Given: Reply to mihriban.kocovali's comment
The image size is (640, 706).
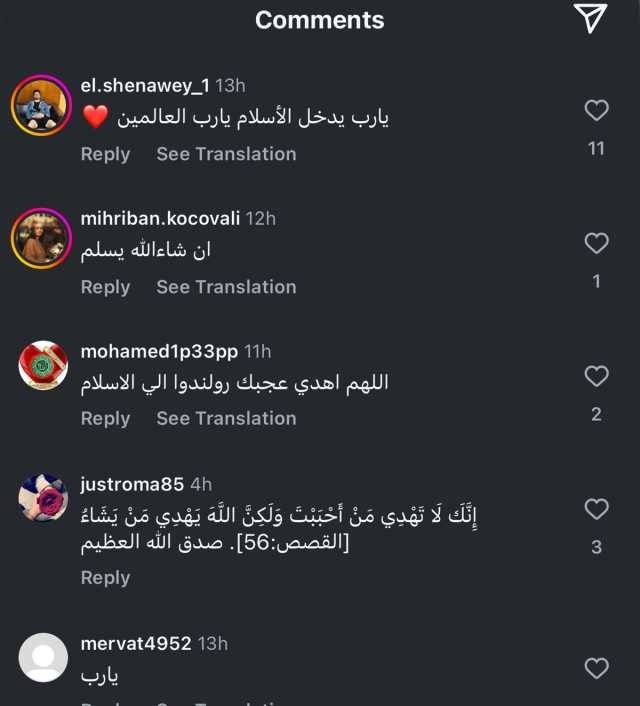Looking at the screenshot, I should click(105, 287).
